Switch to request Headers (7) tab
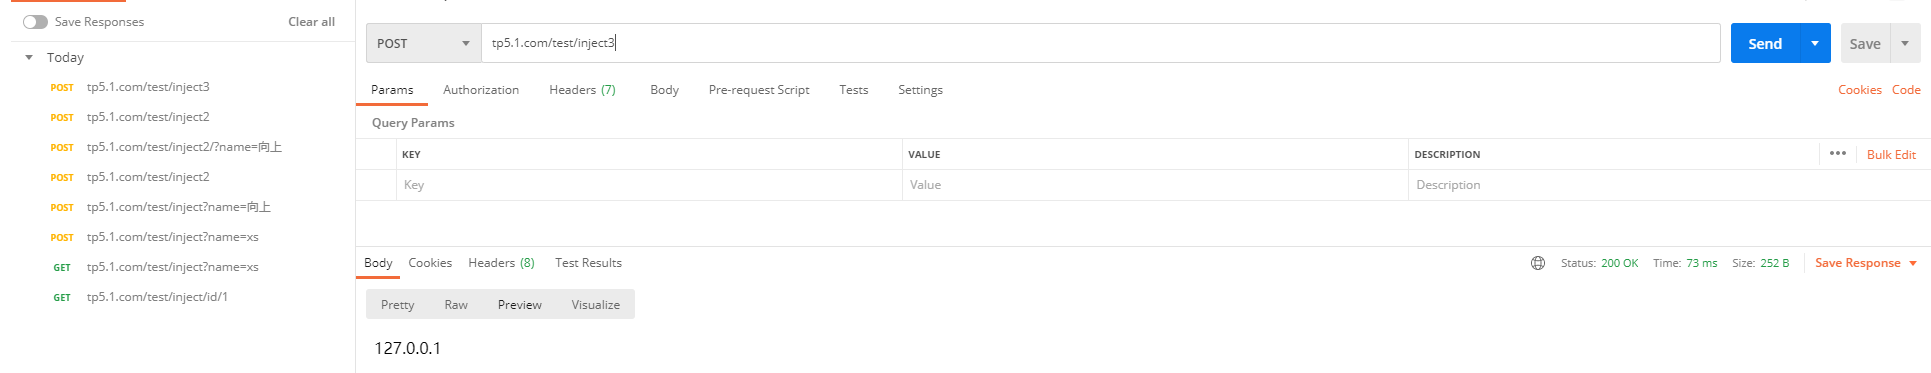1931x373 pixels. pos(582,90)
